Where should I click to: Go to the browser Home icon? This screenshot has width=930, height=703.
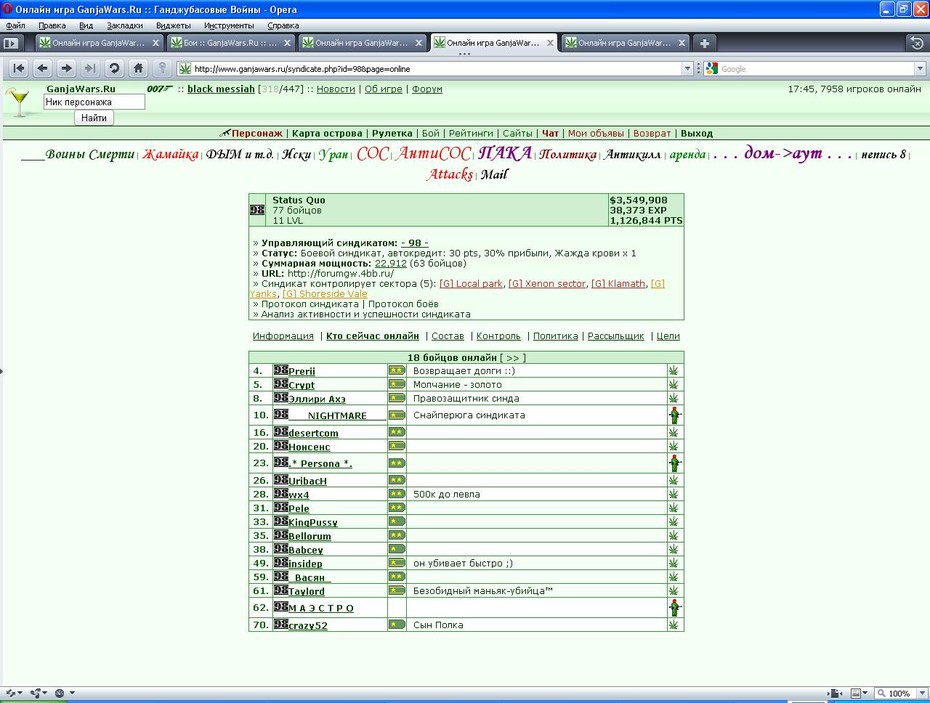(138, 69)
